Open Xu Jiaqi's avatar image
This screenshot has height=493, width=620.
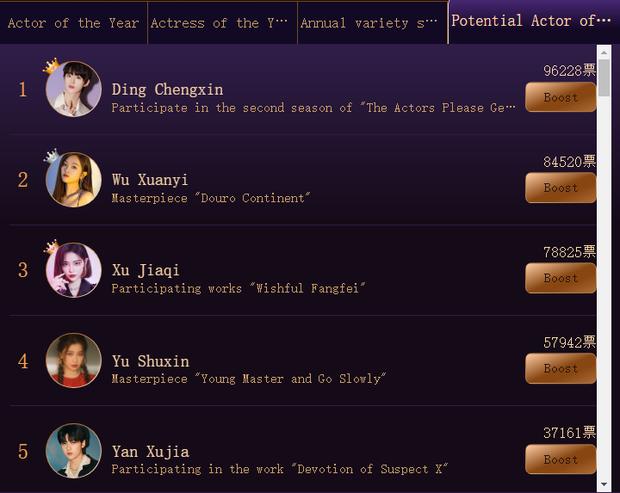pos(73,270)
